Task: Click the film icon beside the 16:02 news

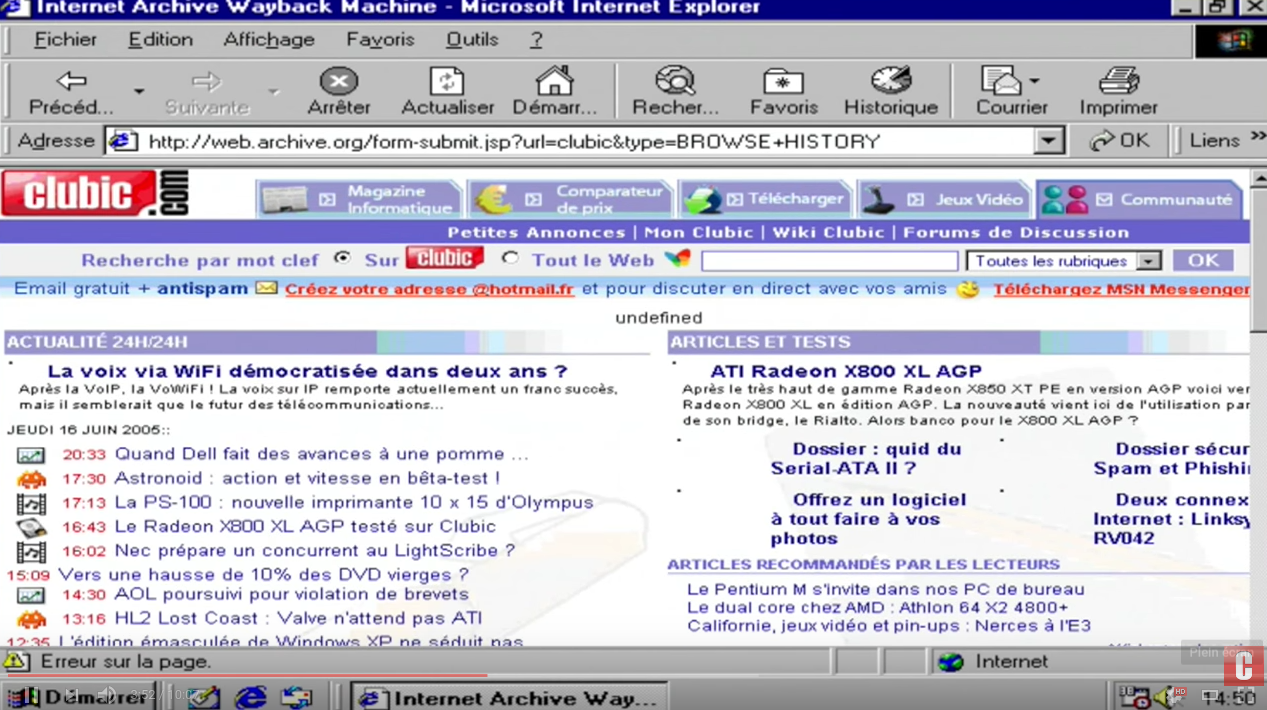Action: tap(31, 551)
